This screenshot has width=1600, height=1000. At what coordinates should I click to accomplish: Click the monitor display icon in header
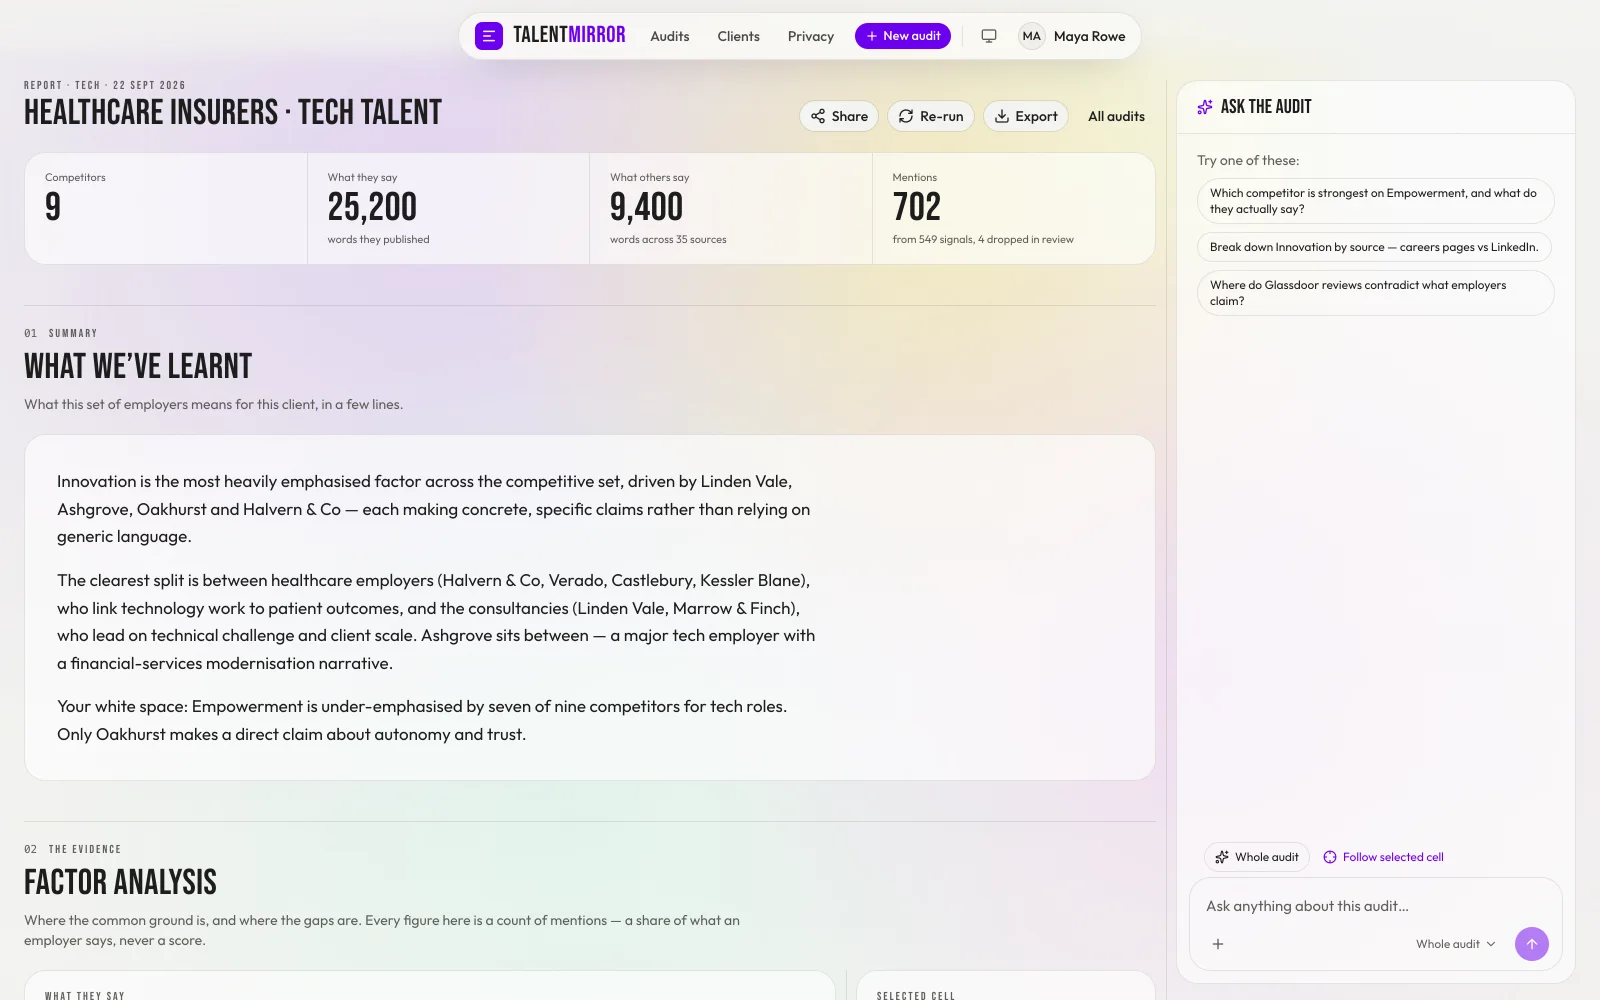(989, 36)
